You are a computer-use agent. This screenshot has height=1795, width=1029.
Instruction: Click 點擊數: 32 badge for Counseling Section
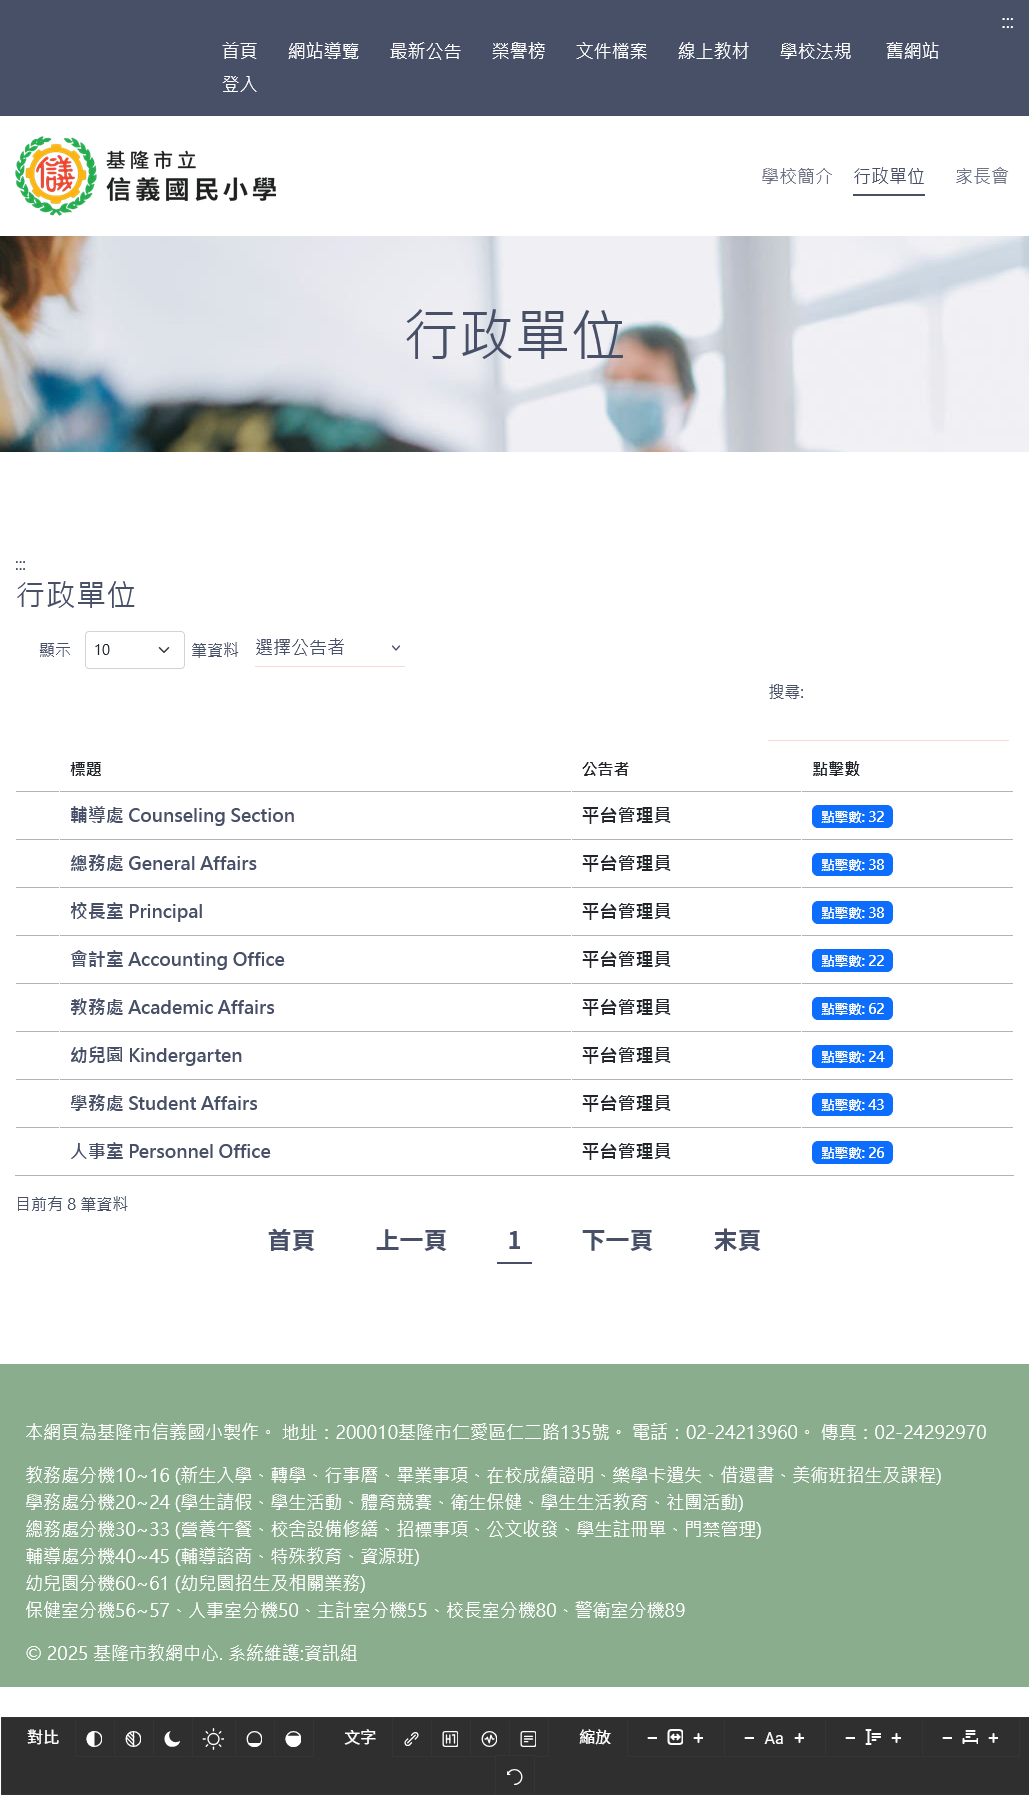tap(852, 817)
